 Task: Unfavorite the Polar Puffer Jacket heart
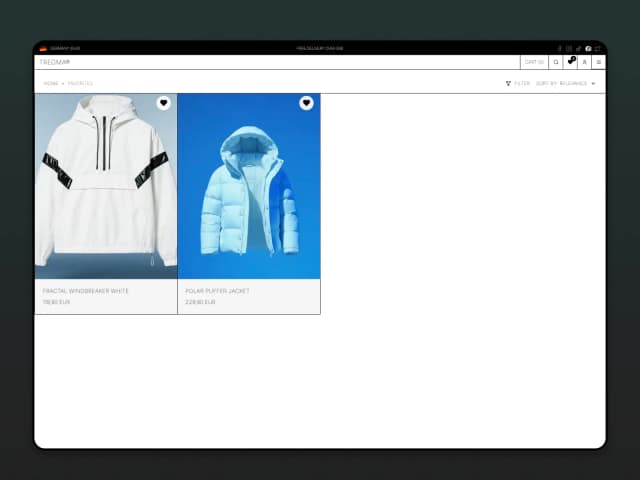pyautogui.click(x=306, y=103)
